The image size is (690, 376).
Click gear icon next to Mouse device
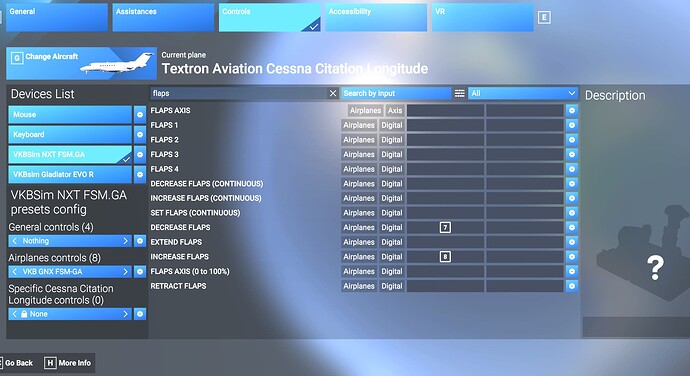(140, 114)
